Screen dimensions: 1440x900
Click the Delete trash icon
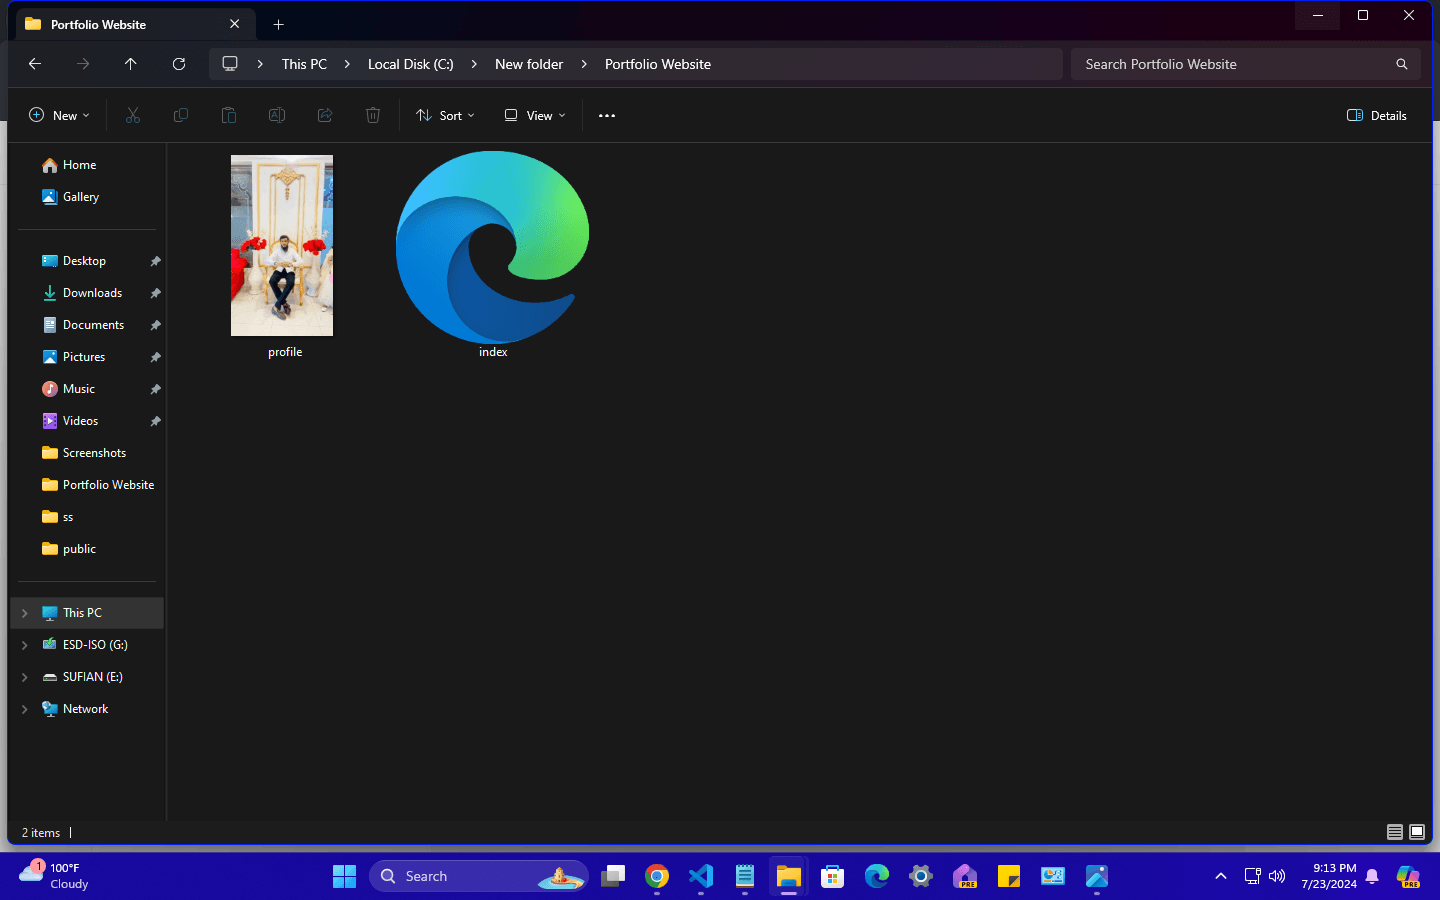pos(373,116)
